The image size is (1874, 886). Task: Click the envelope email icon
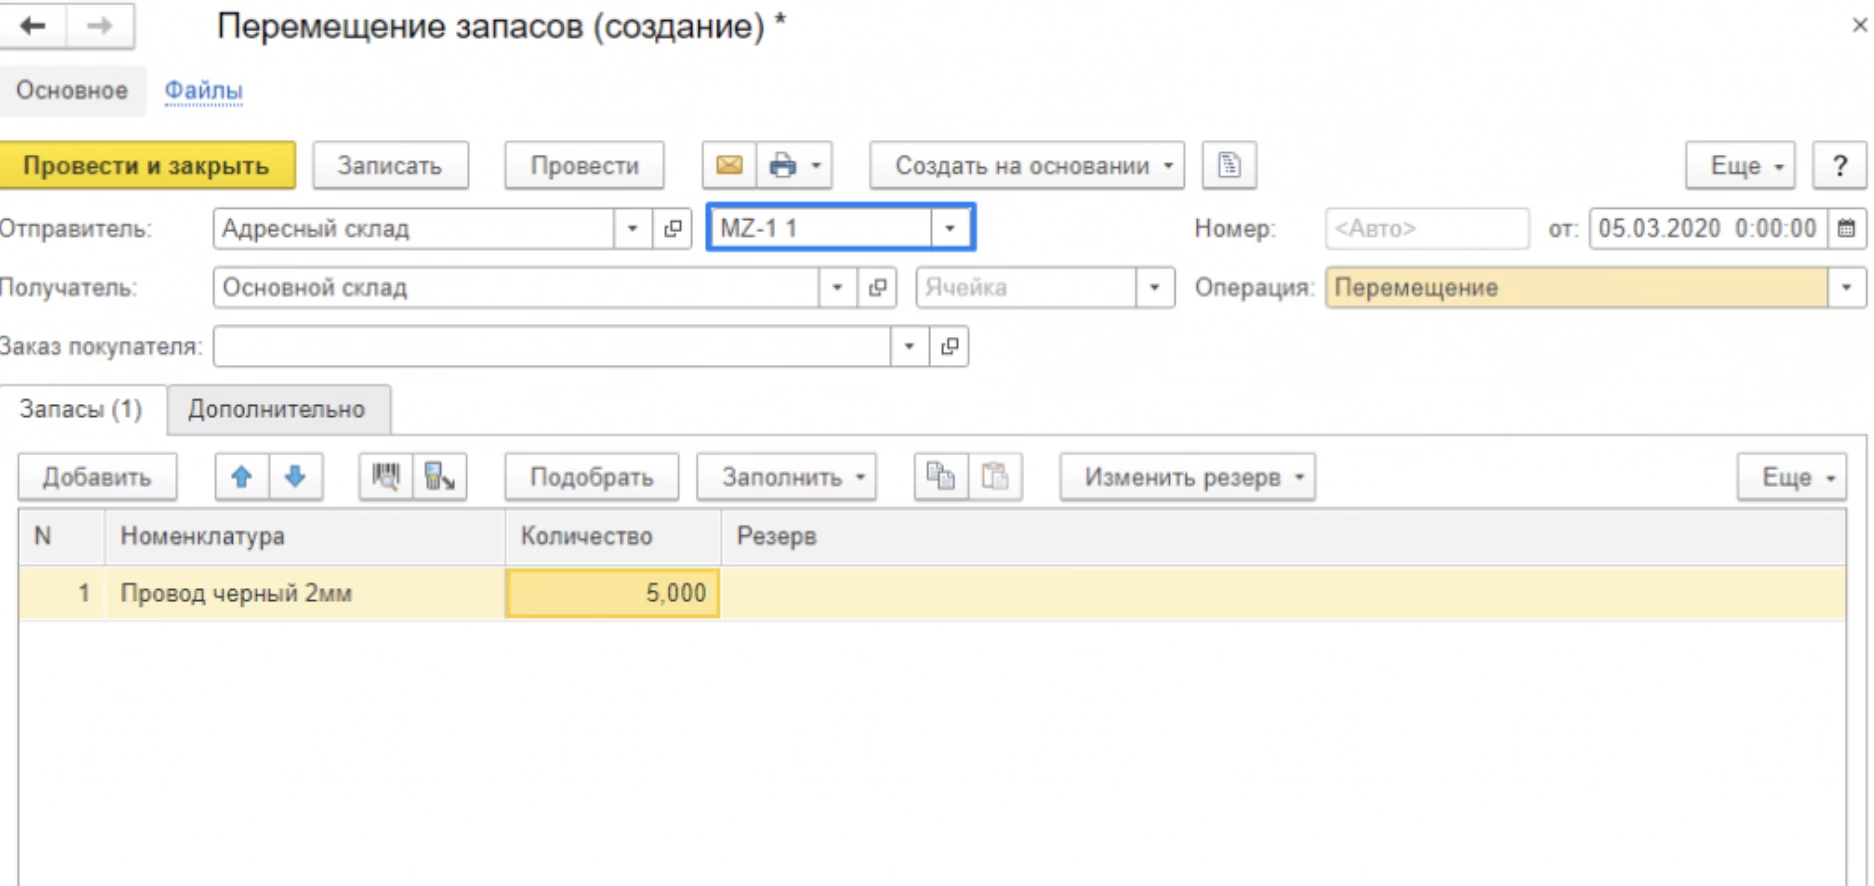729,165
